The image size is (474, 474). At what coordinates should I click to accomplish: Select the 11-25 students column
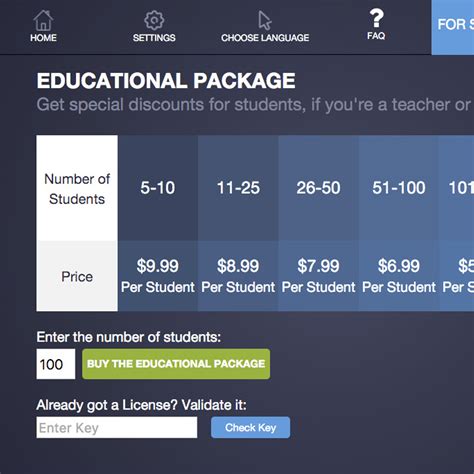[238, 188]
